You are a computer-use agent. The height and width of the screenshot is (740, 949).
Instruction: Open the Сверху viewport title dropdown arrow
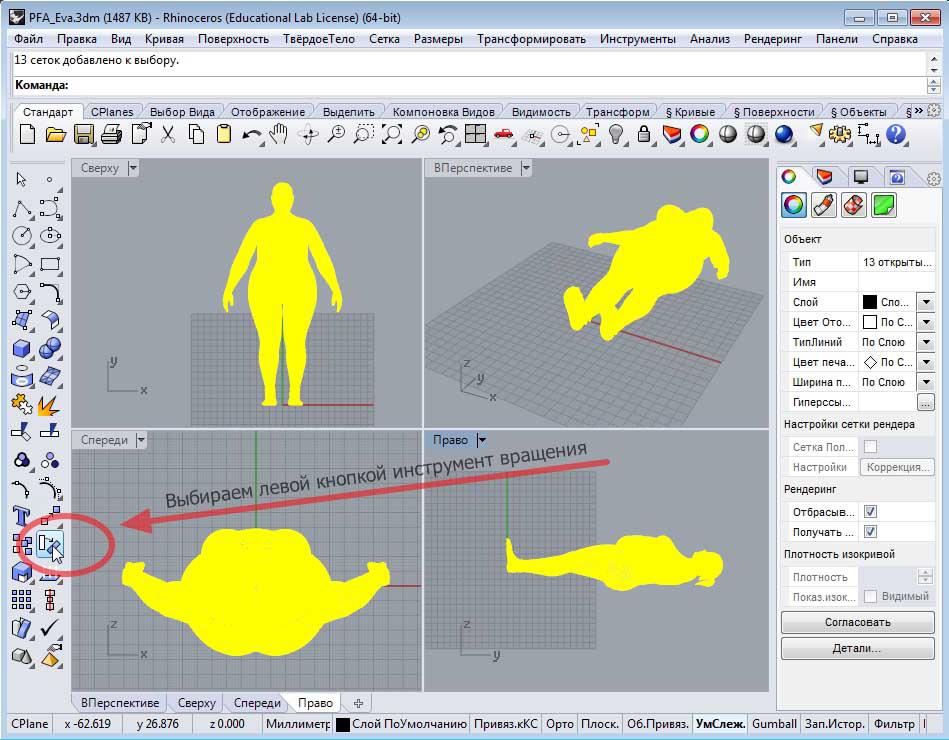[133, 168]
